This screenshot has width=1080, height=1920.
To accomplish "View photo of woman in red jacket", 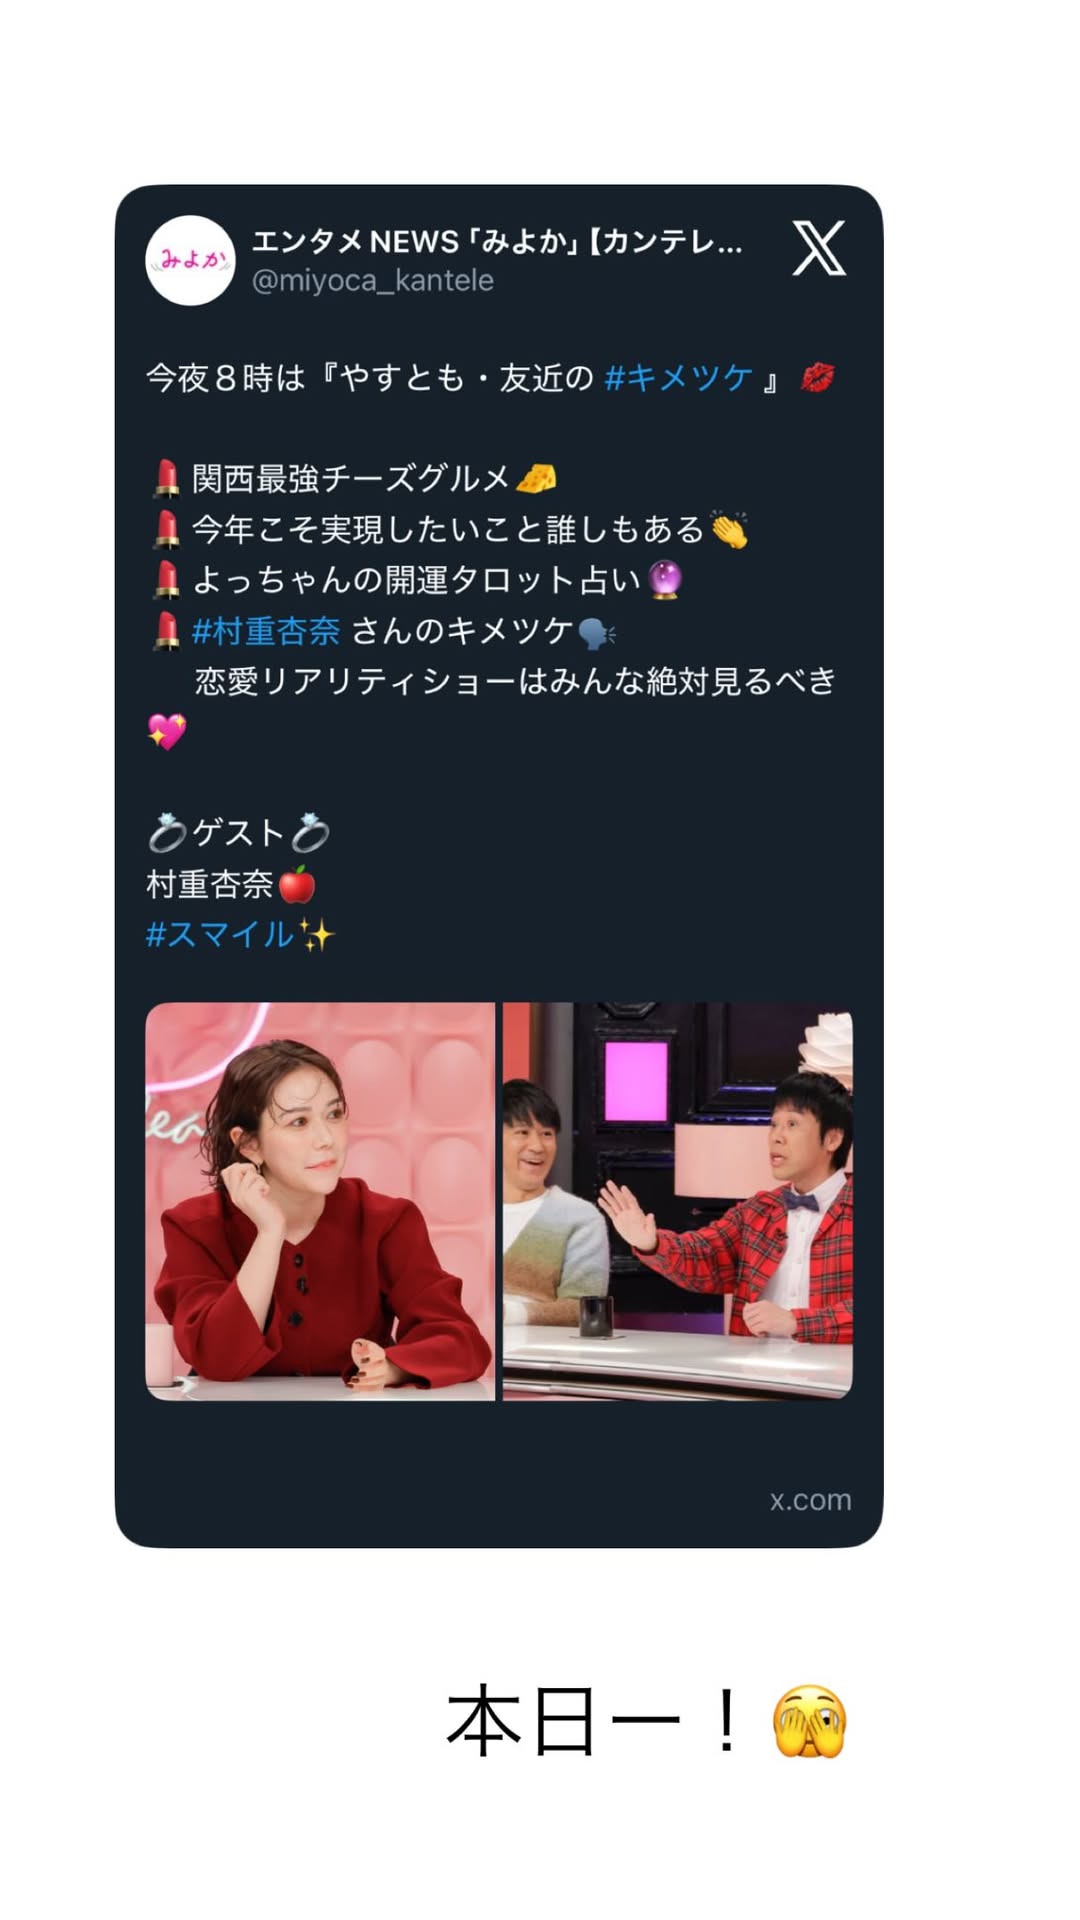I will (320, 1201).
